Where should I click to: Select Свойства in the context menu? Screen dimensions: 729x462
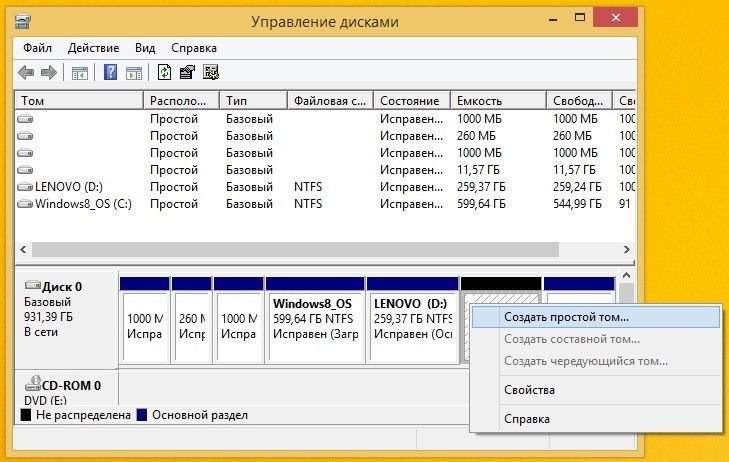(x=529, y=390)
